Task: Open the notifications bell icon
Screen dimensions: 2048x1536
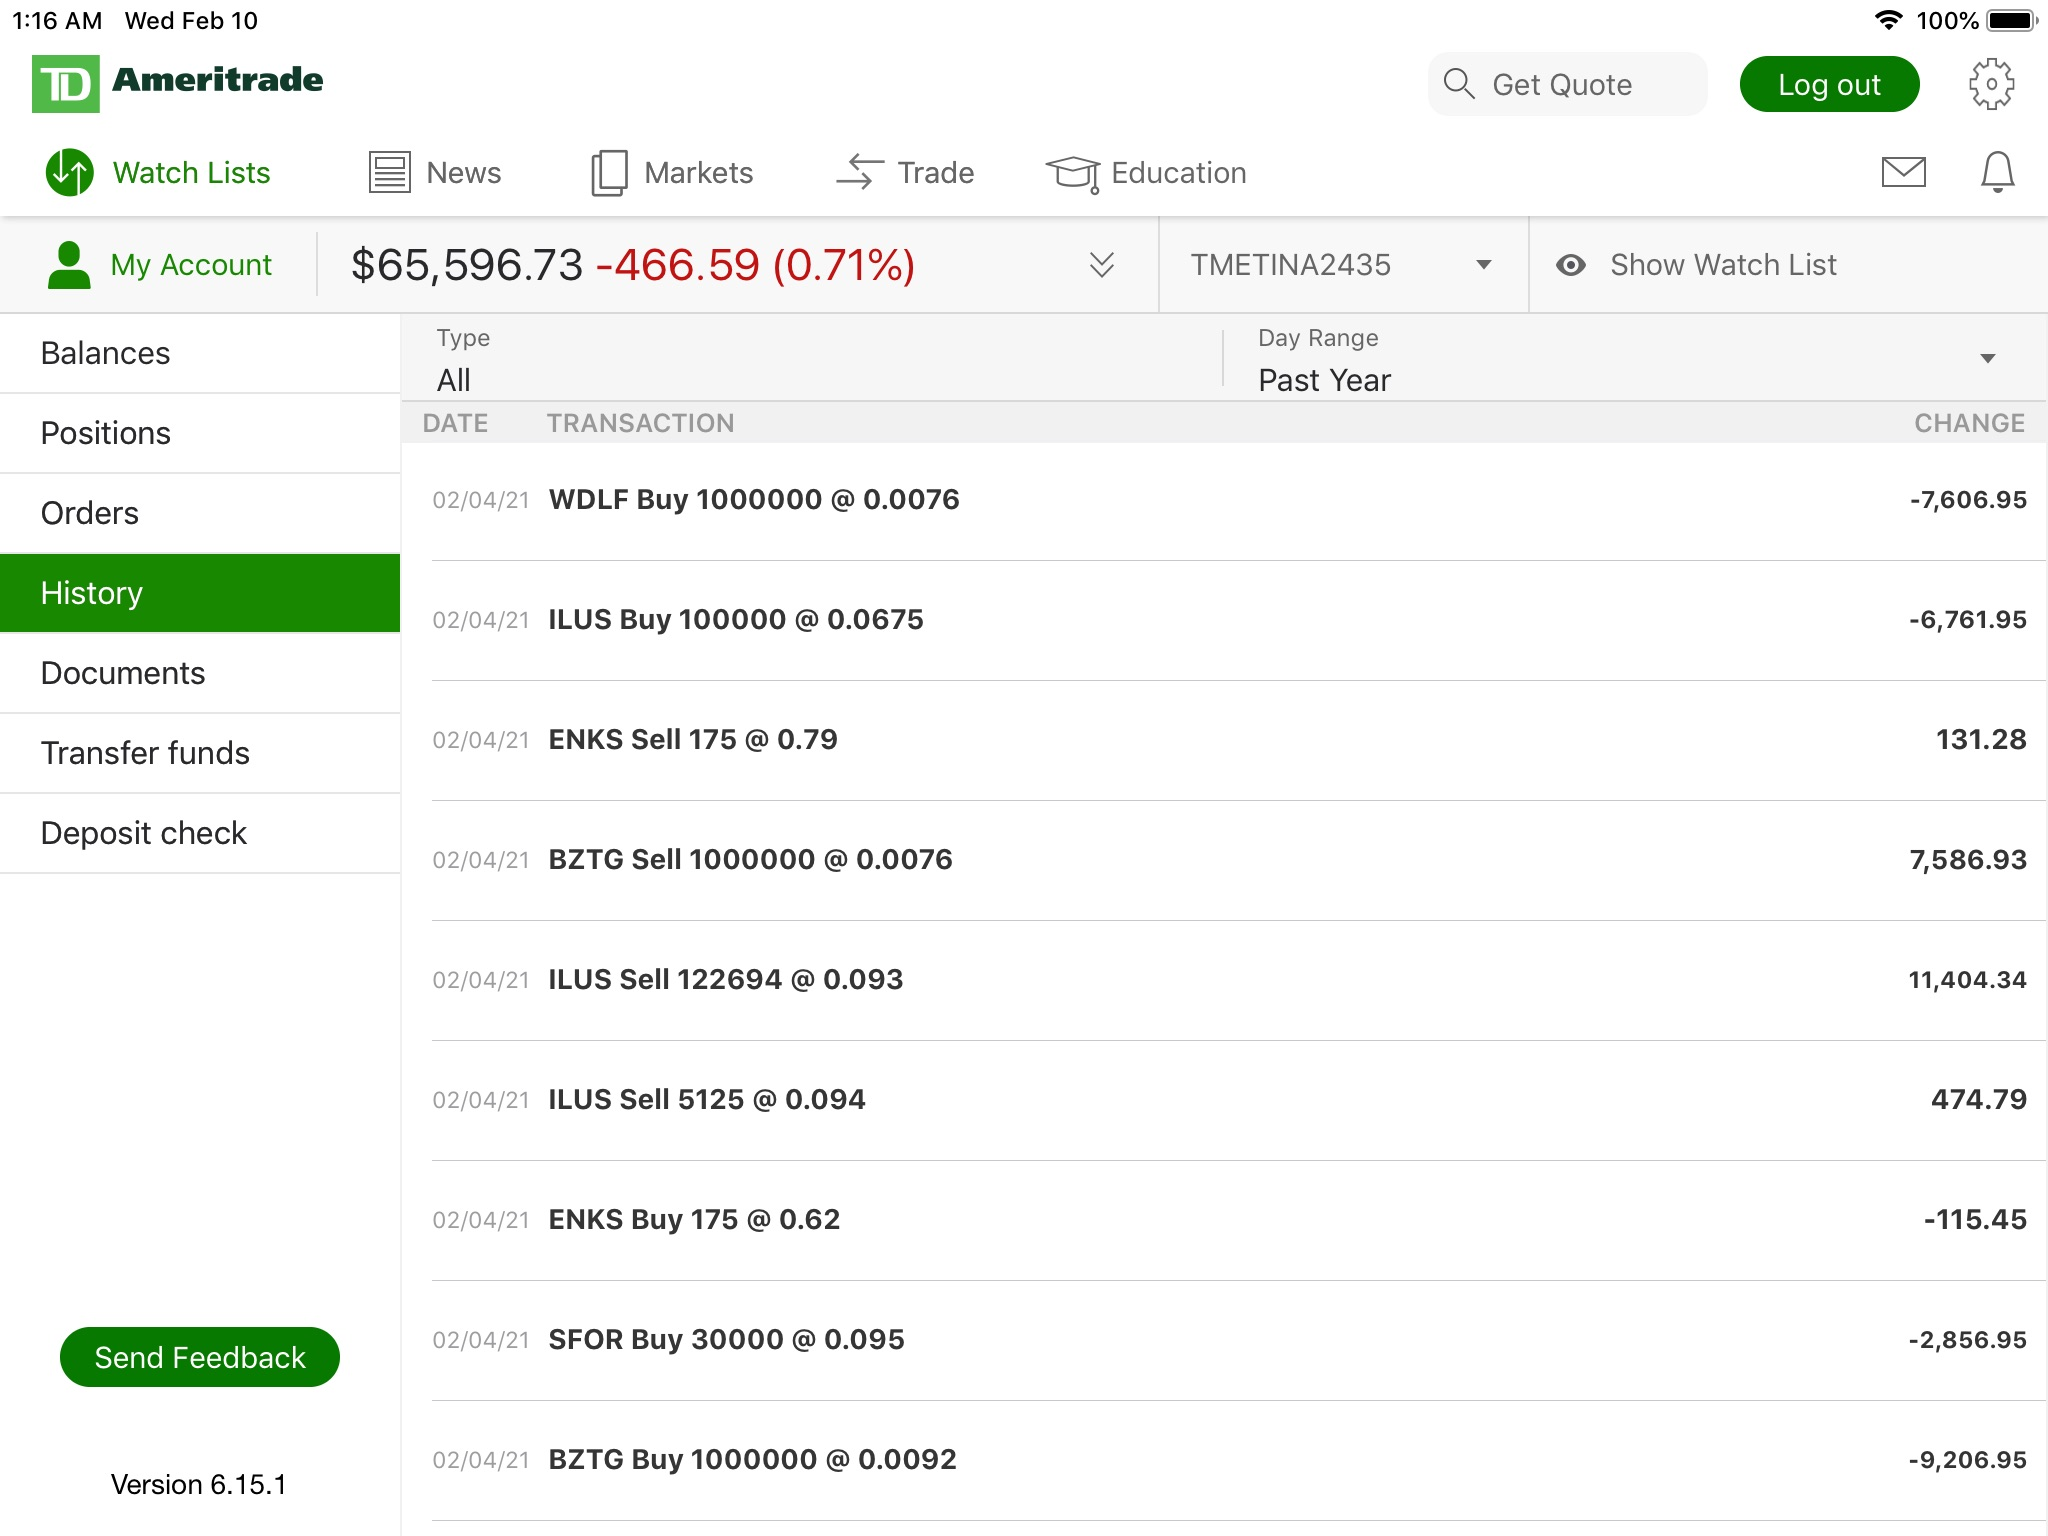Action: [1997, 172]
